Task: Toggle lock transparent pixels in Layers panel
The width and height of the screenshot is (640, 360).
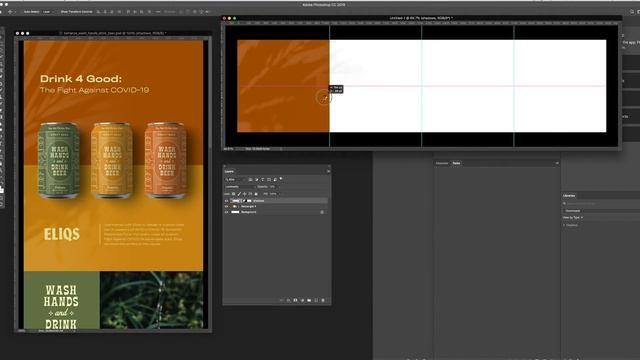Action: (233, 194)
